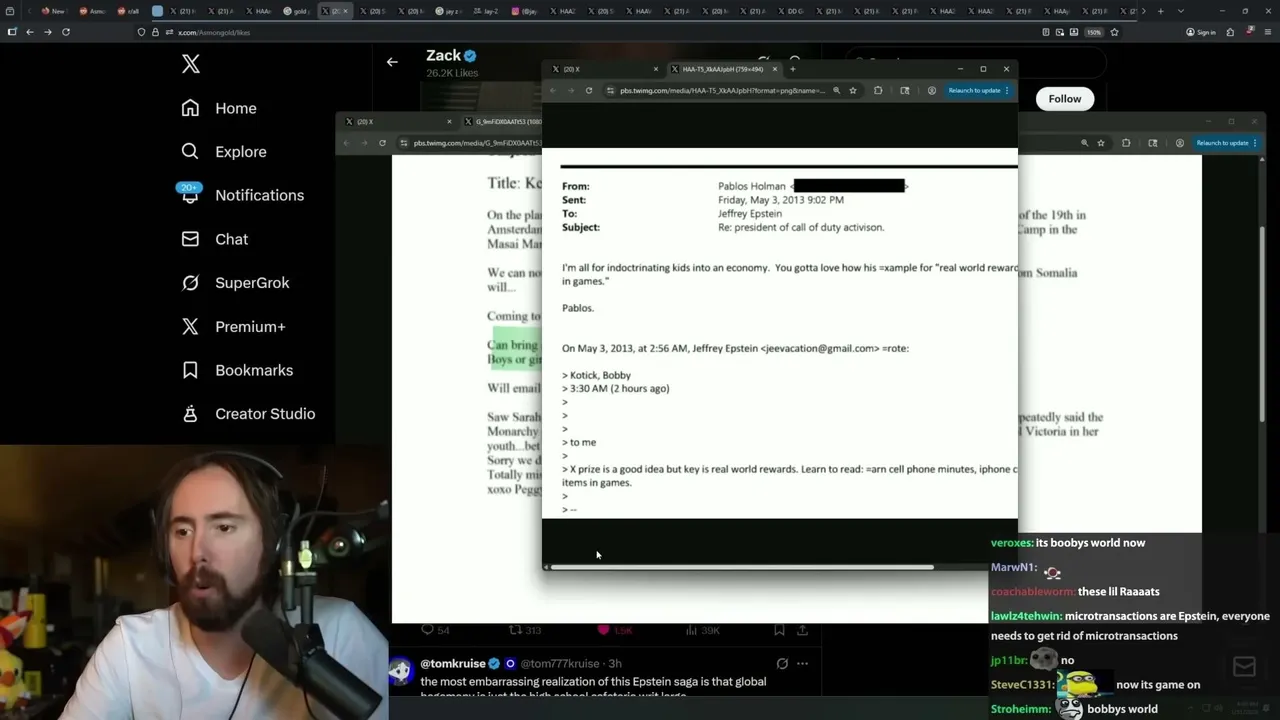This screenshot has width=1280, height=720.
Task: Reply to the post with 54 comments
Action: pos(436,630)
